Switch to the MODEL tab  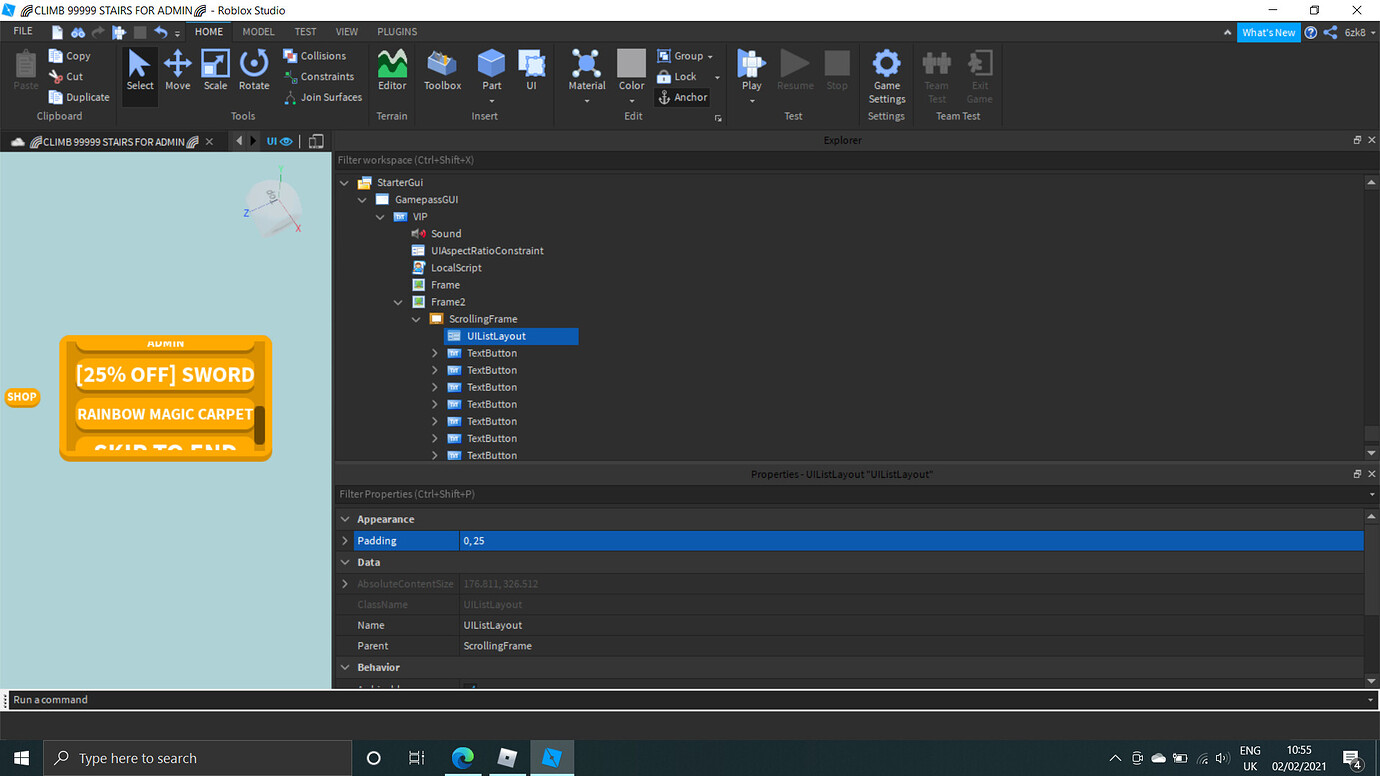[x=258, y=32]
